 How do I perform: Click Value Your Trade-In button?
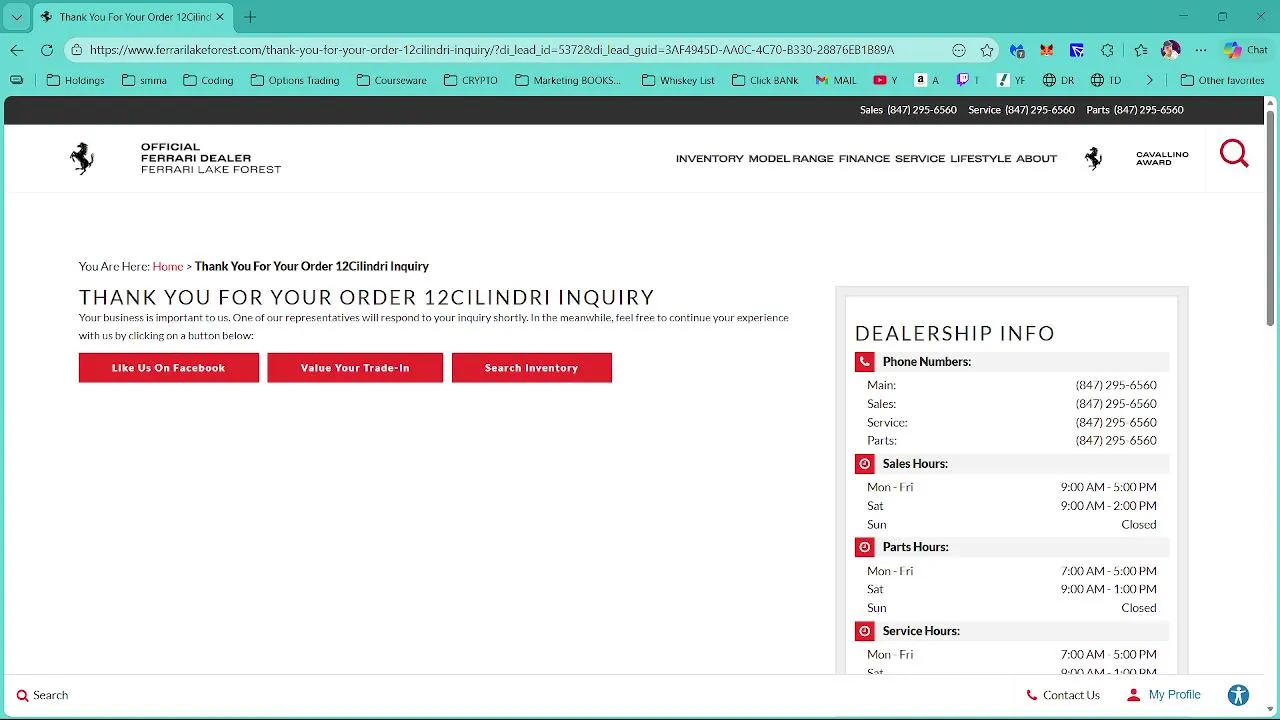(355, 368)
